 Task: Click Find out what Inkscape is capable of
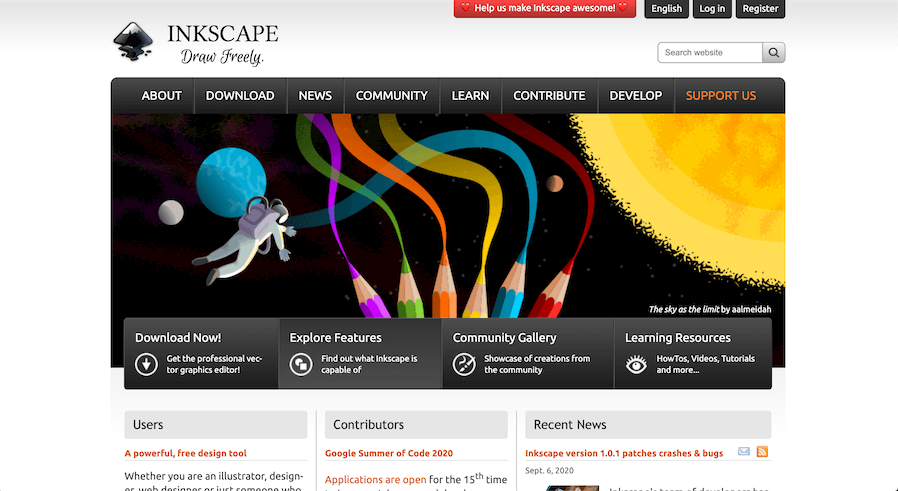coord(369,364)
